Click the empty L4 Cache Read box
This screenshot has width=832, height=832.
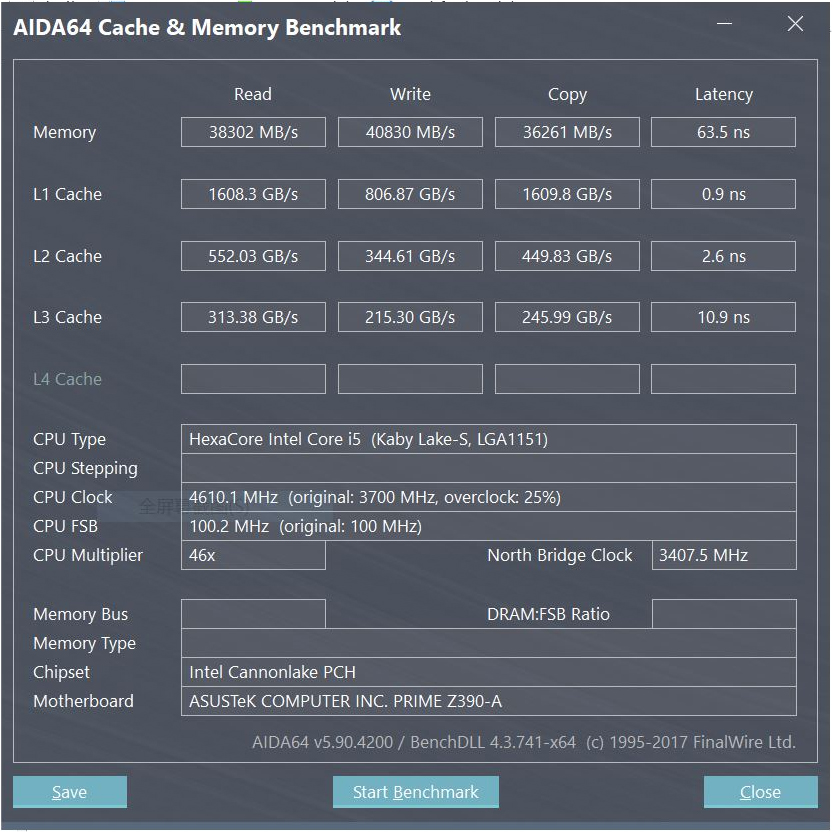[253, 379]
